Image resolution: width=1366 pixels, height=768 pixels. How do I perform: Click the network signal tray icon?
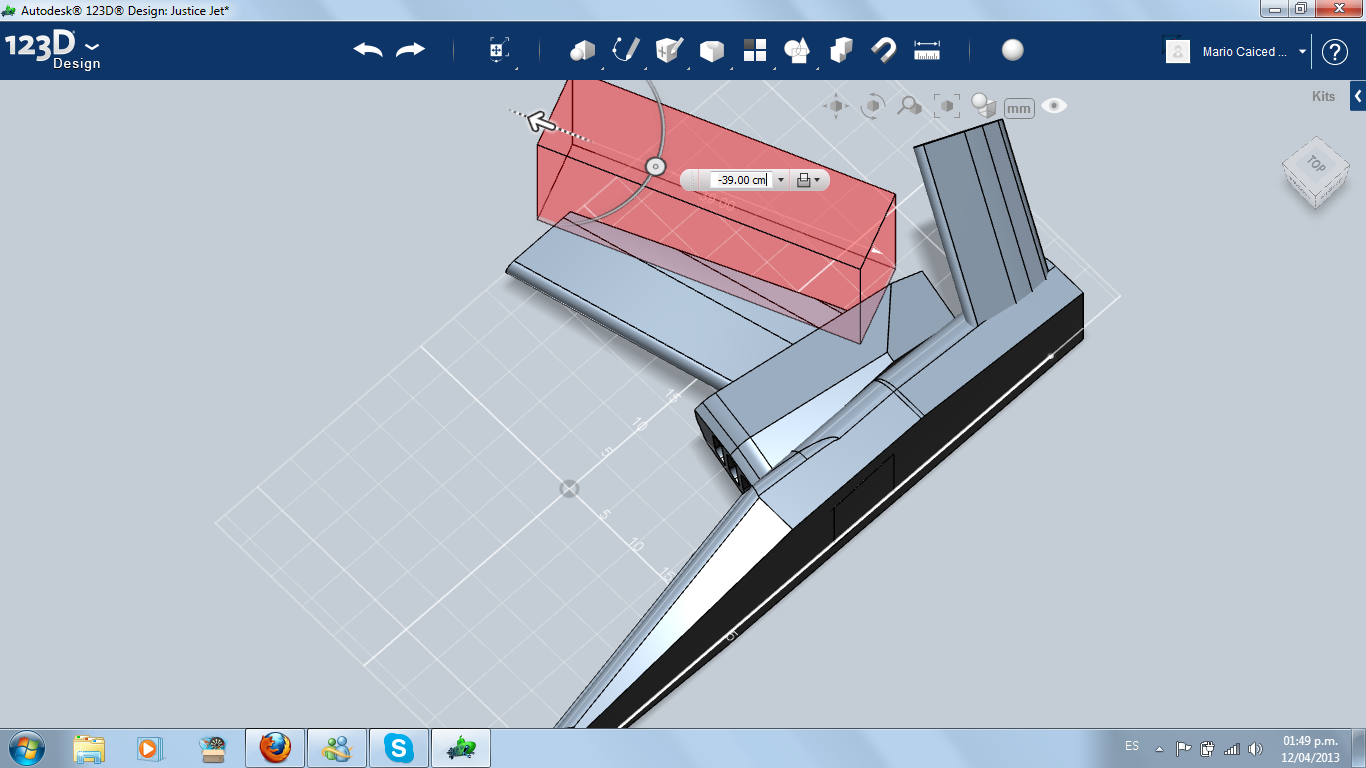1231,748
